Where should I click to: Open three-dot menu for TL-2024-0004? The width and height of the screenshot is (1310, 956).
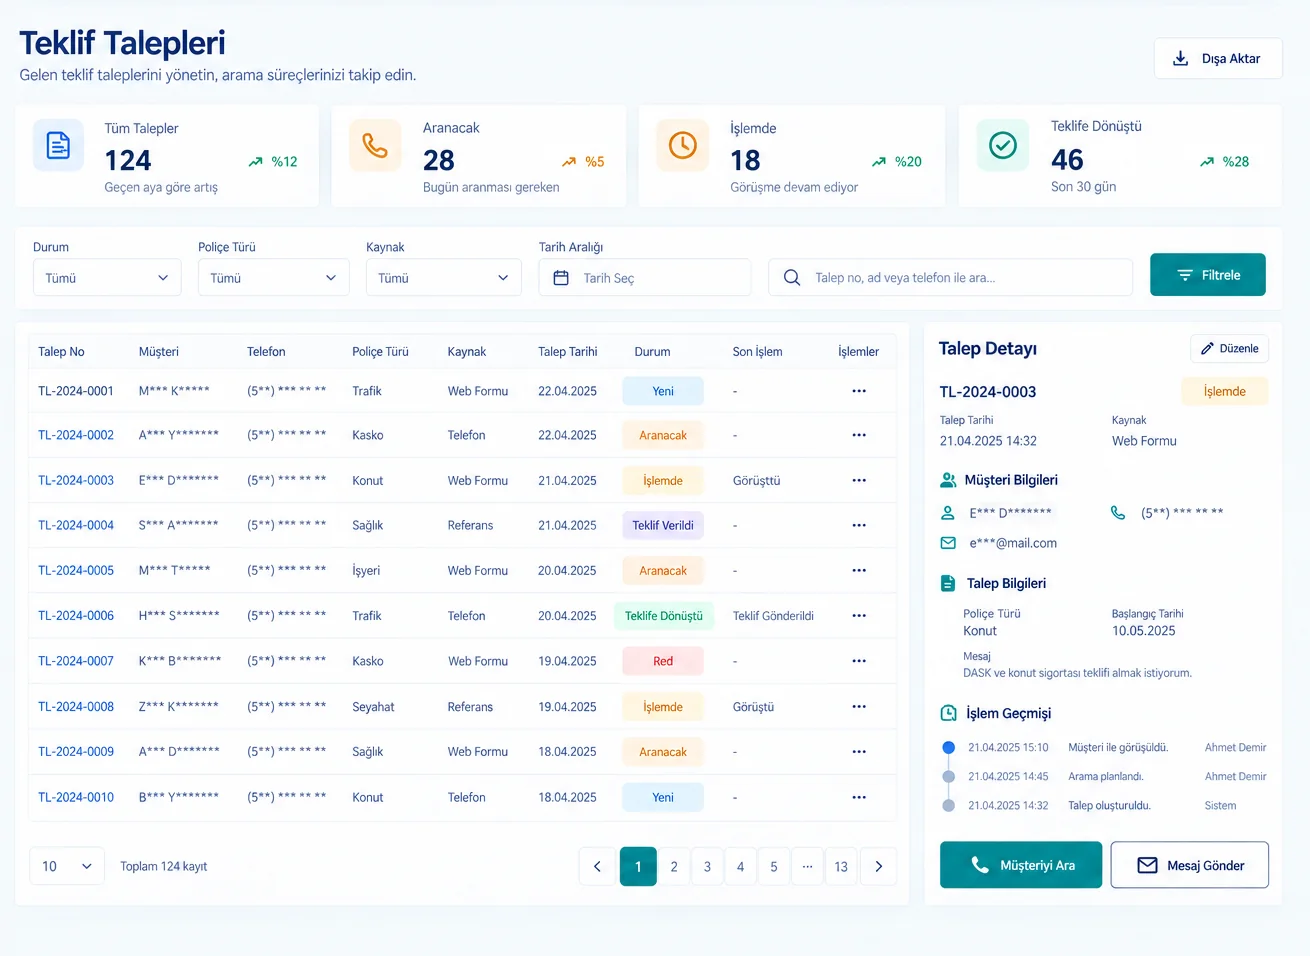(x=859, y=525)
